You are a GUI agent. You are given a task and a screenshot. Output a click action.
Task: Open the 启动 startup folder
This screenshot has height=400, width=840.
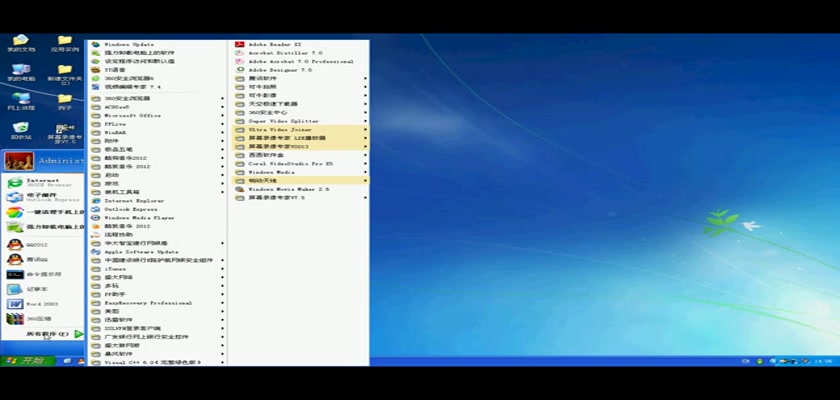click(x=156, y=175)
